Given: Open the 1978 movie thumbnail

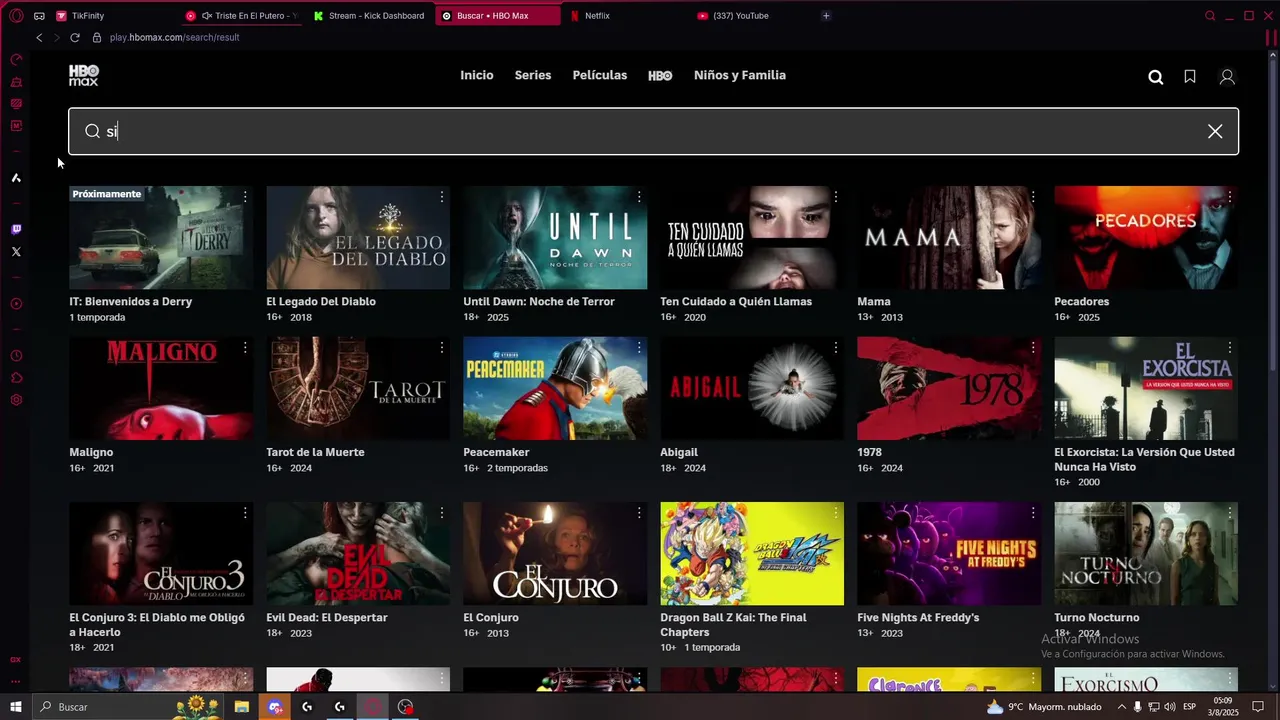Looking at the screenshot, I should pos(949,388).
